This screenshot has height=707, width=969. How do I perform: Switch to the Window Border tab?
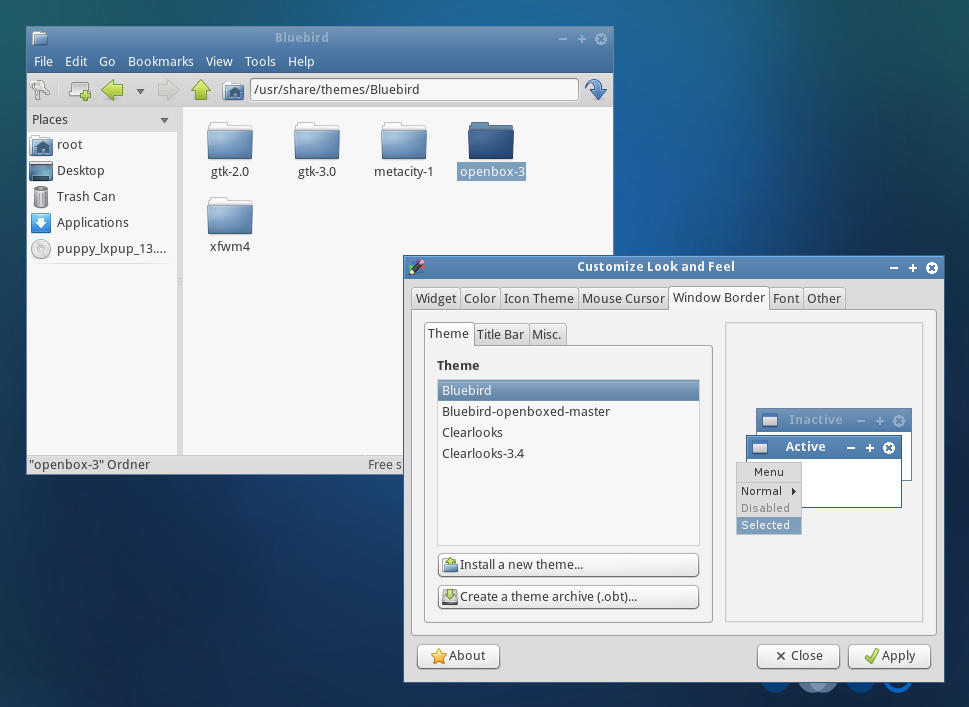click(719, 297)
